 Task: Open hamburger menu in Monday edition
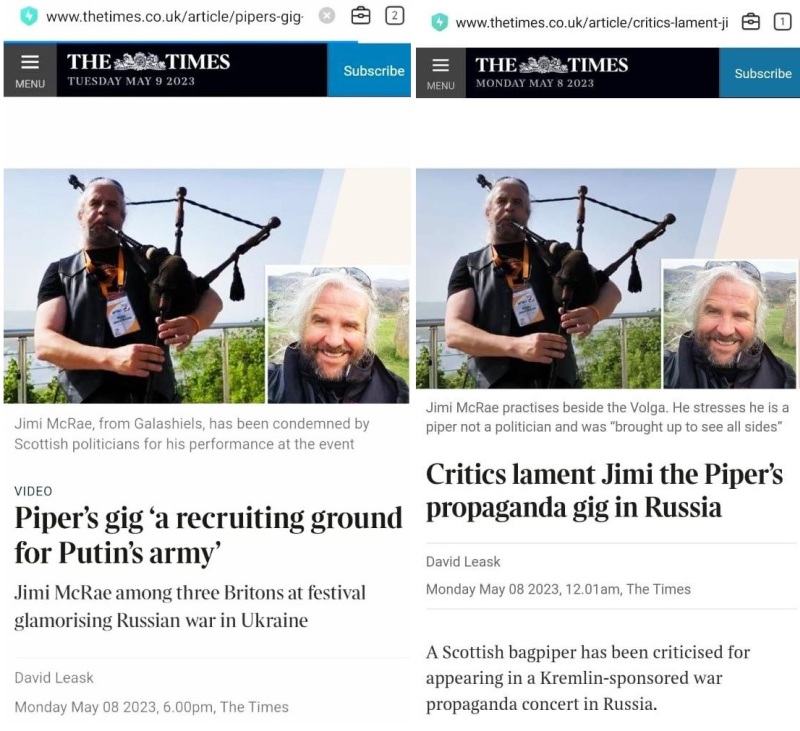click(440, 73)
